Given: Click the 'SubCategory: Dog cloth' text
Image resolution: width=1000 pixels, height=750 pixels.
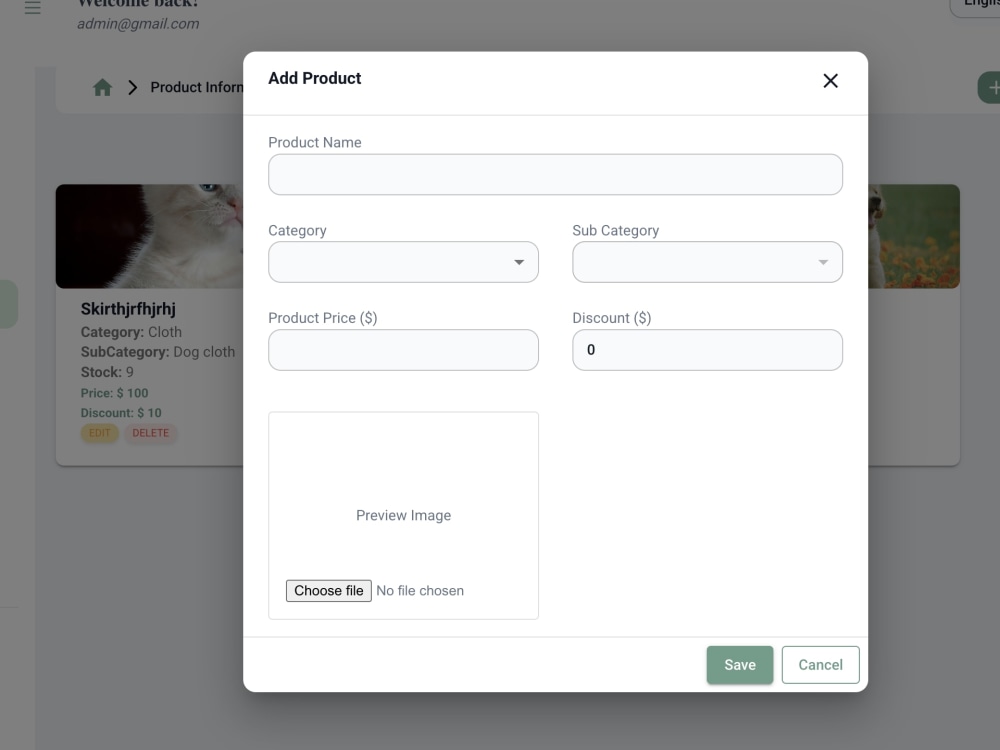Looking at the screenshot, I should [158, 352].
